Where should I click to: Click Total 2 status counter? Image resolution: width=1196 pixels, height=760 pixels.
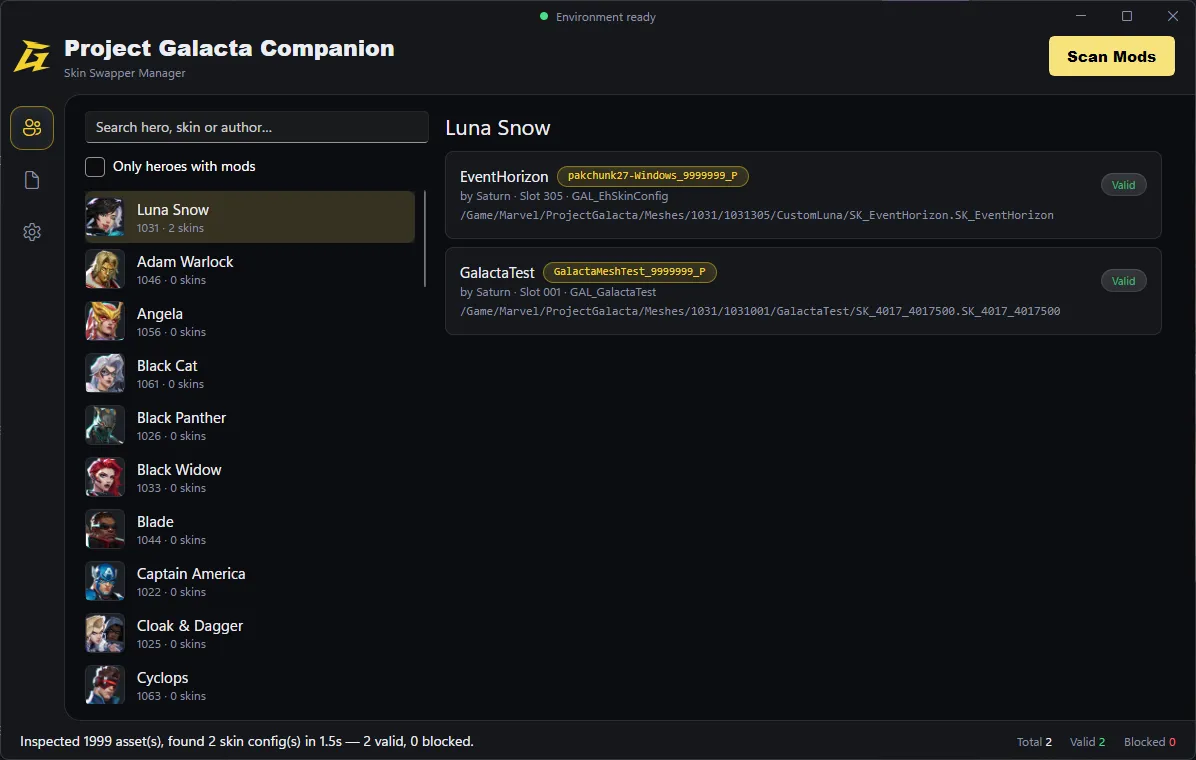click(1034, 742)
